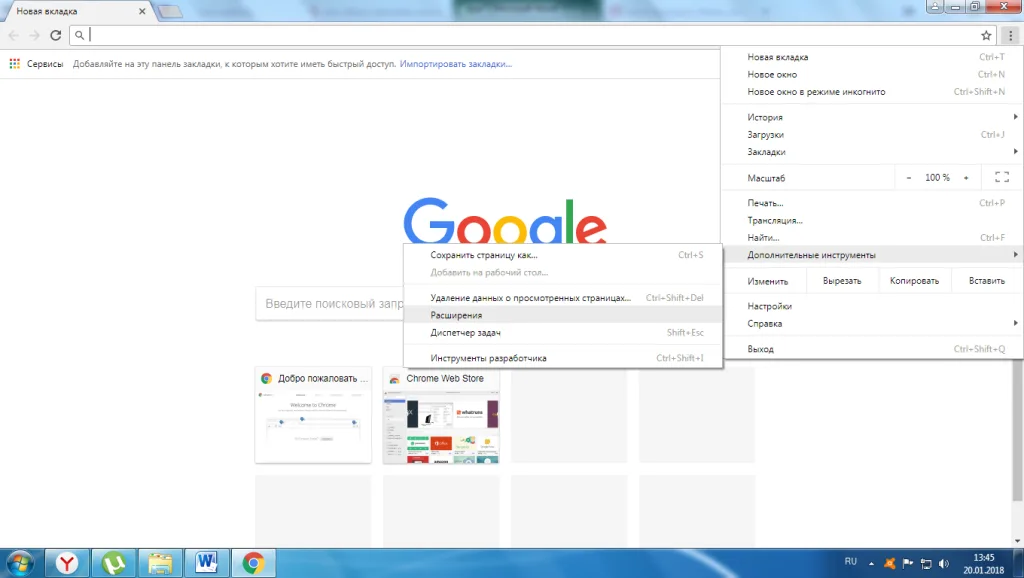Click the Windows Start orb
Viewport: 1024px width, 578px height.
point(20,563)
